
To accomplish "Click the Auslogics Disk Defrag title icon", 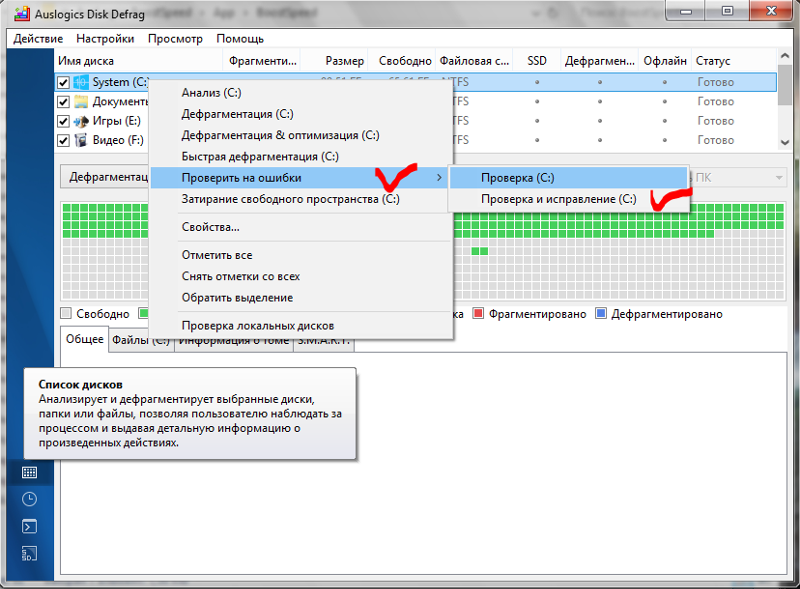I will (x=21, y=14).
